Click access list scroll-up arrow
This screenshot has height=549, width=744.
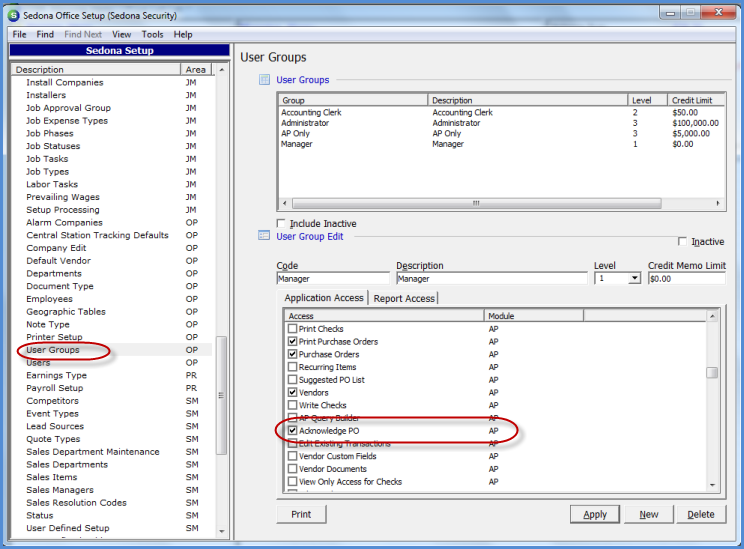tap(712, 316)
